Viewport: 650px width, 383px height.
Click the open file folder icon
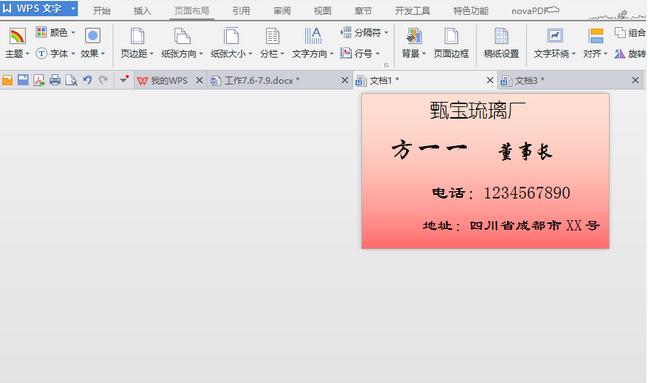coord(7,80)
